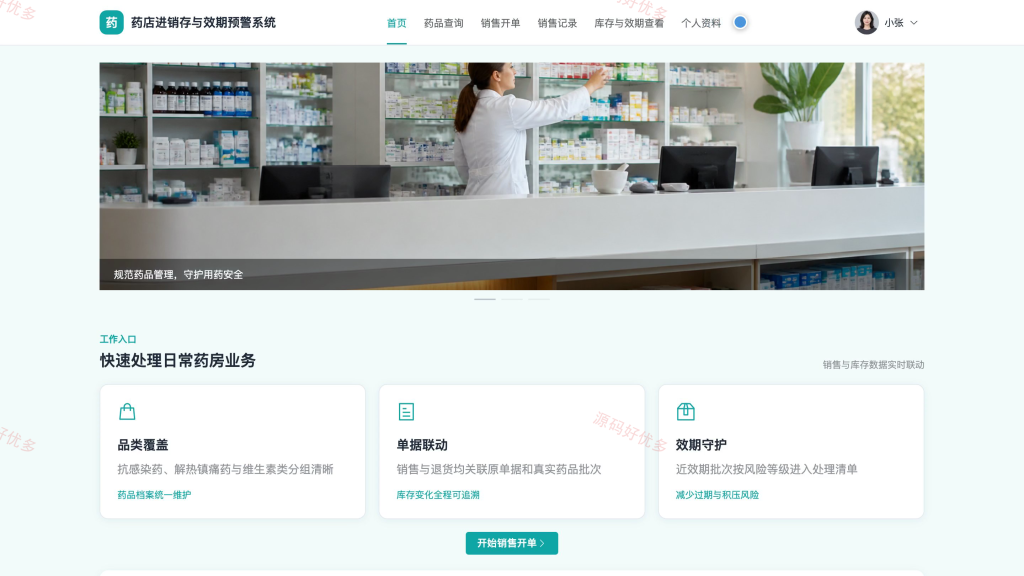Click the 库存变化全程可追溯 link
This screenshot has width=1024, height=576.
click(x=438, y=495)
